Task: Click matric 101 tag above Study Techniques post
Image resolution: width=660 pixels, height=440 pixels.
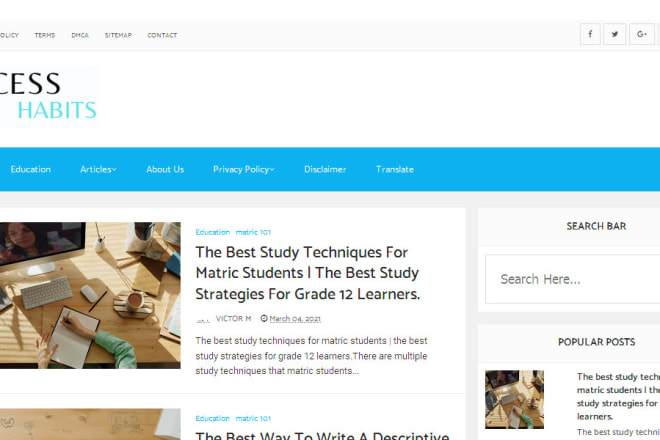Action: click(x=253, y=232)
